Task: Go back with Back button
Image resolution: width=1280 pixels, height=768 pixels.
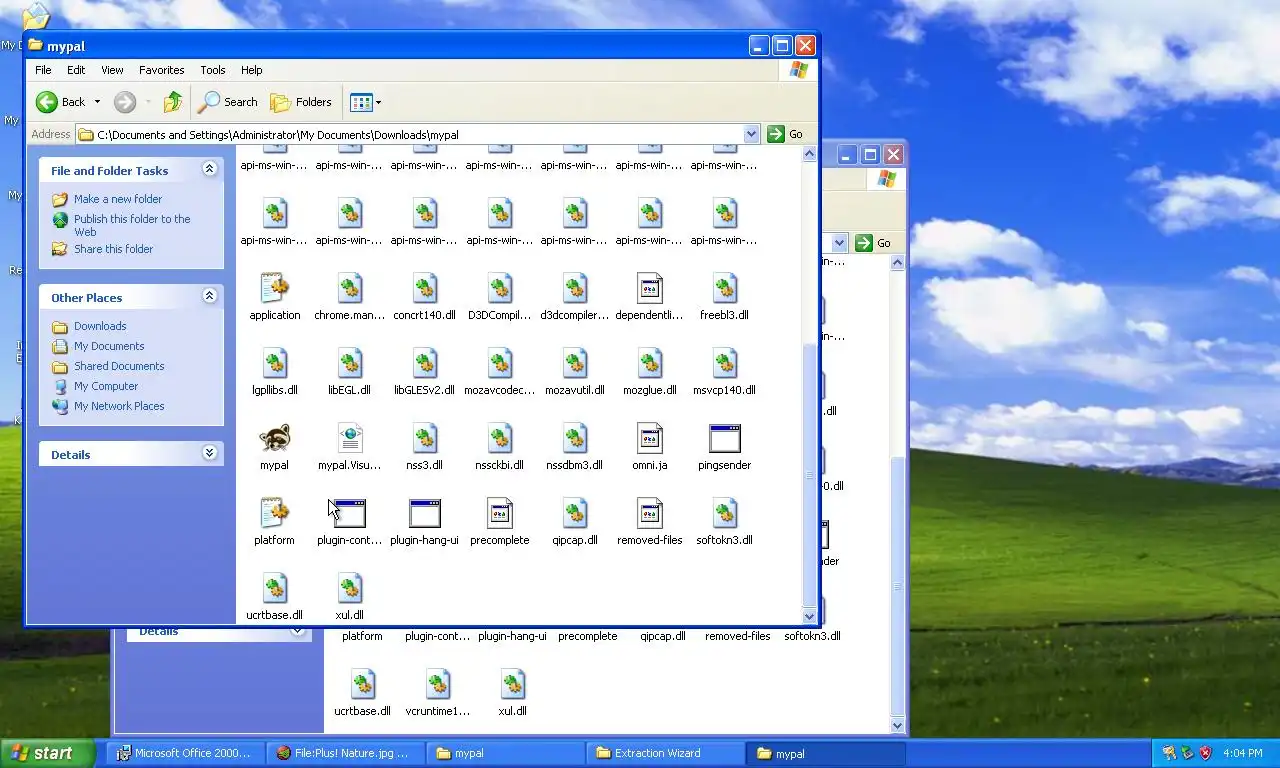Action: pyautogui.click(x=61, y=102)
